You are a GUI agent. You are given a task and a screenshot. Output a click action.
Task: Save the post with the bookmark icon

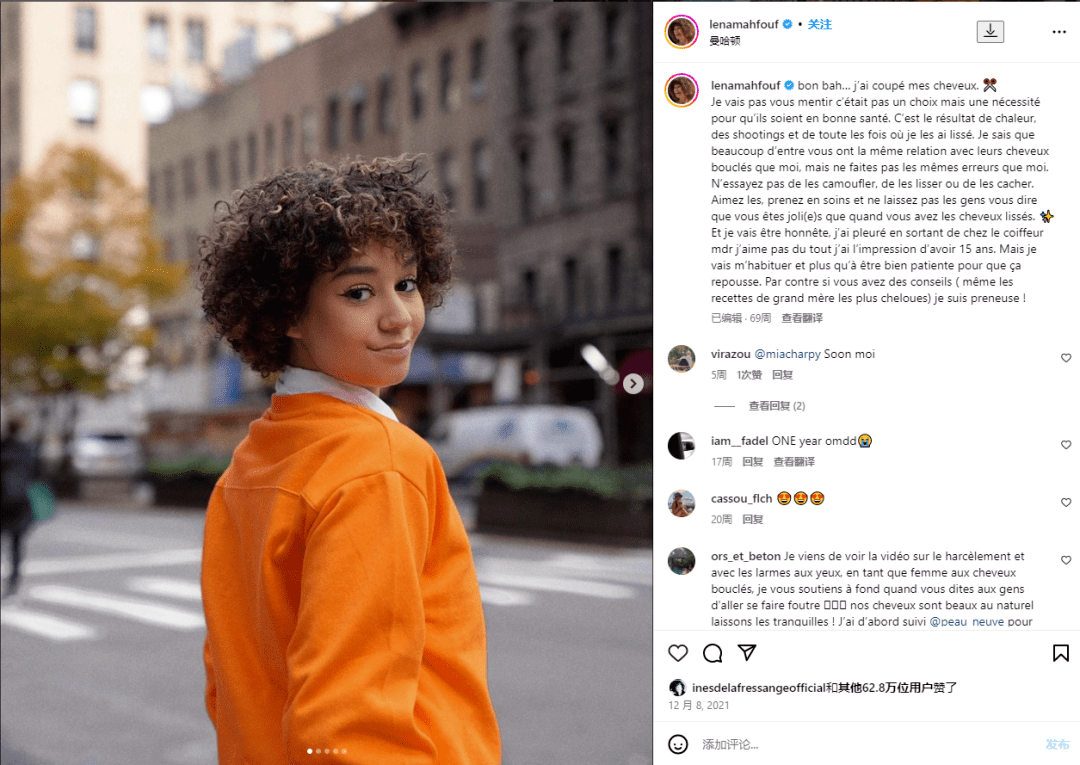1061,653
